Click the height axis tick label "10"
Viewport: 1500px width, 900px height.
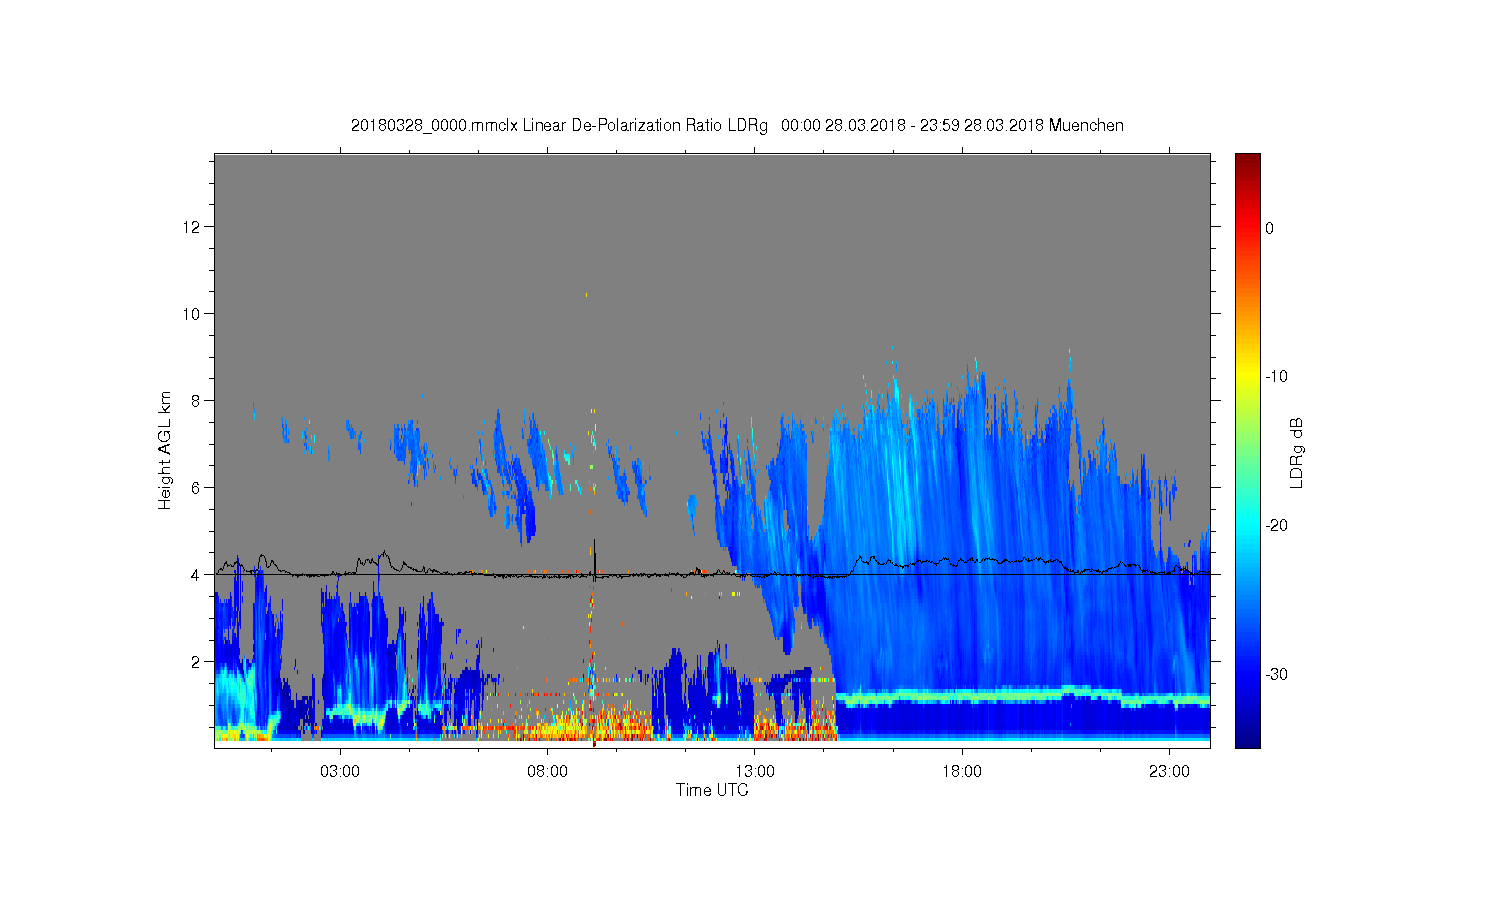[193, 314]
